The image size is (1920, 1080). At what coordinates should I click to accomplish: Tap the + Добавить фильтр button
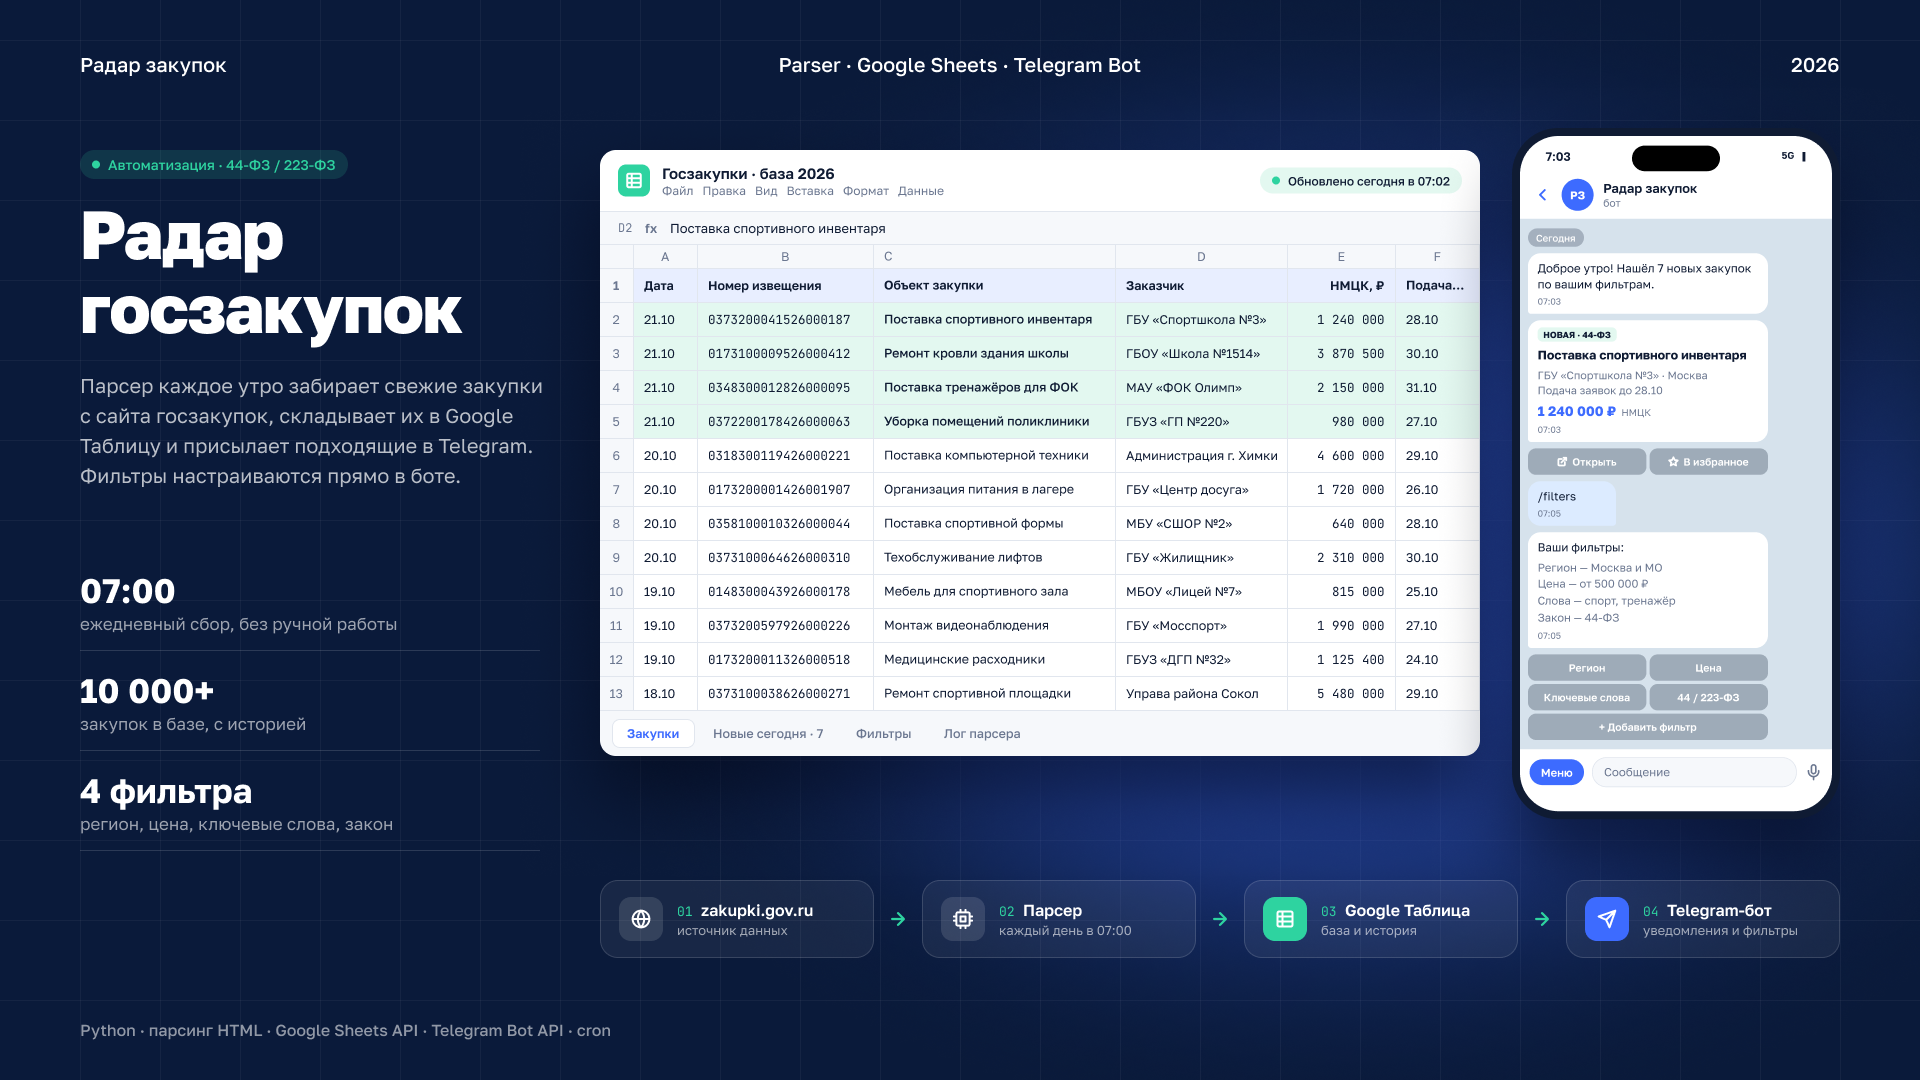coord(1647,727)
